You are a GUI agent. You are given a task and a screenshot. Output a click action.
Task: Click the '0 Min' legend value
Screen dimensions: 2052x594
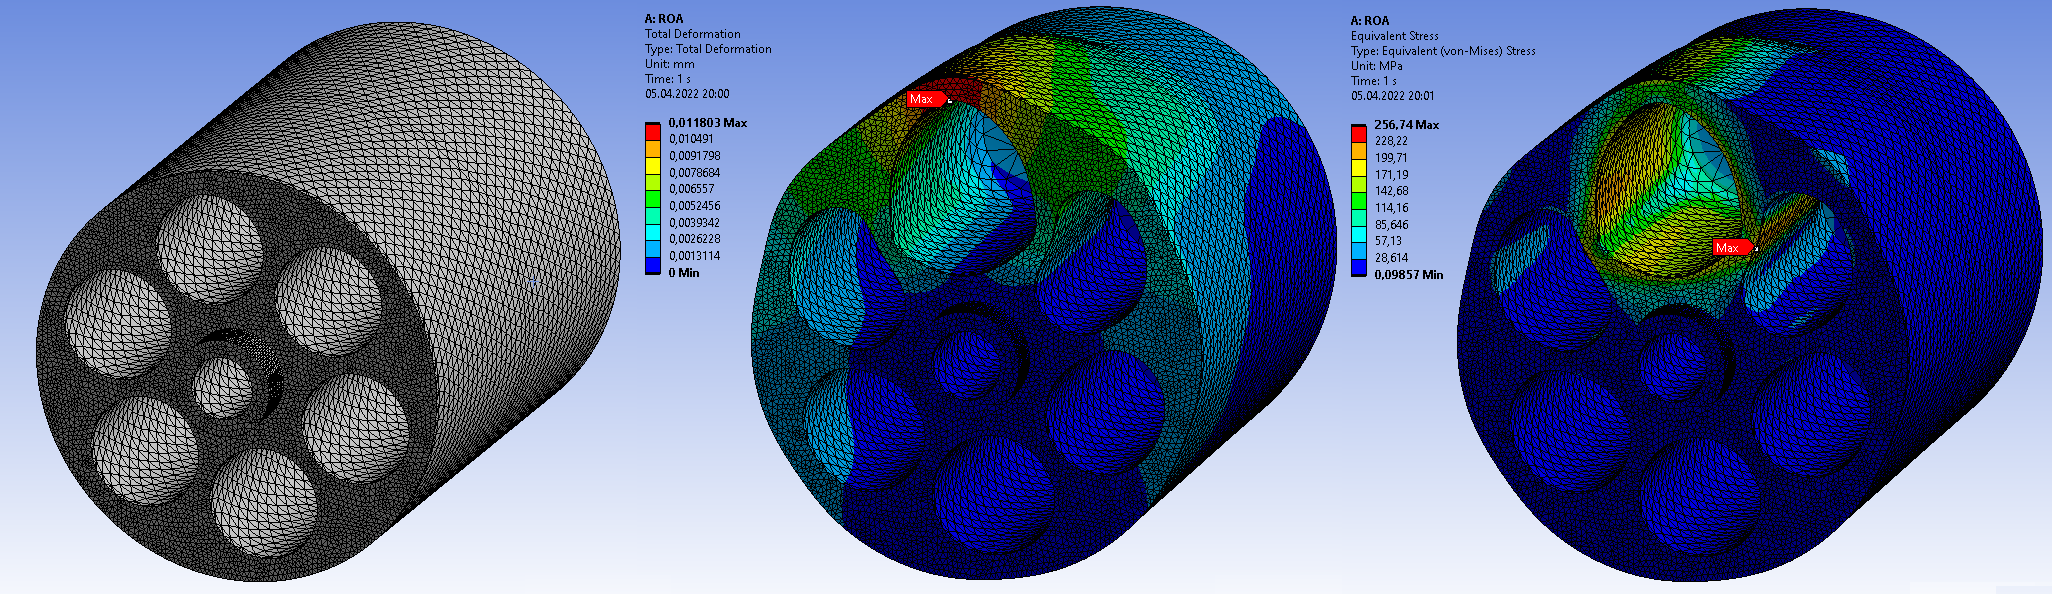[x=684, y=273]
